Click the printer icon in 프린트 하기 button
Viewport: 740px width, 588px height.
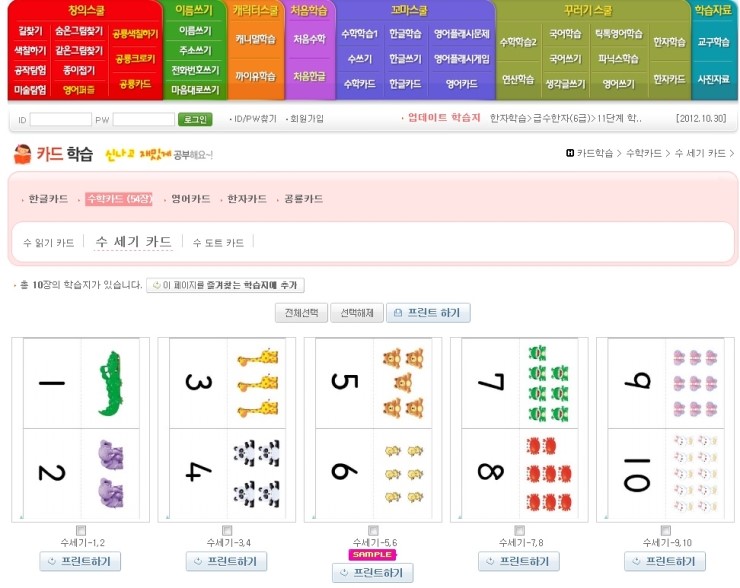tap(399, 313)
